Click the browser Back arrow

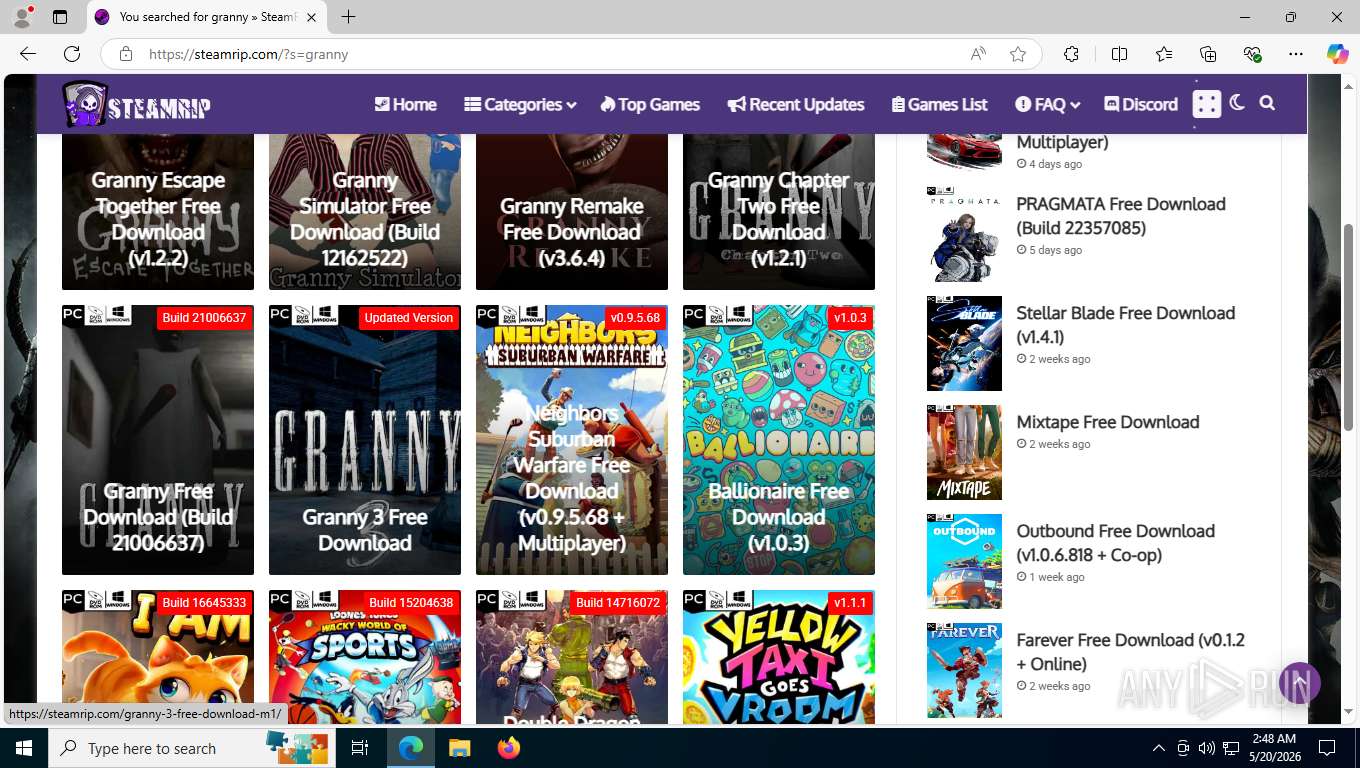click(x=27, y=54)
